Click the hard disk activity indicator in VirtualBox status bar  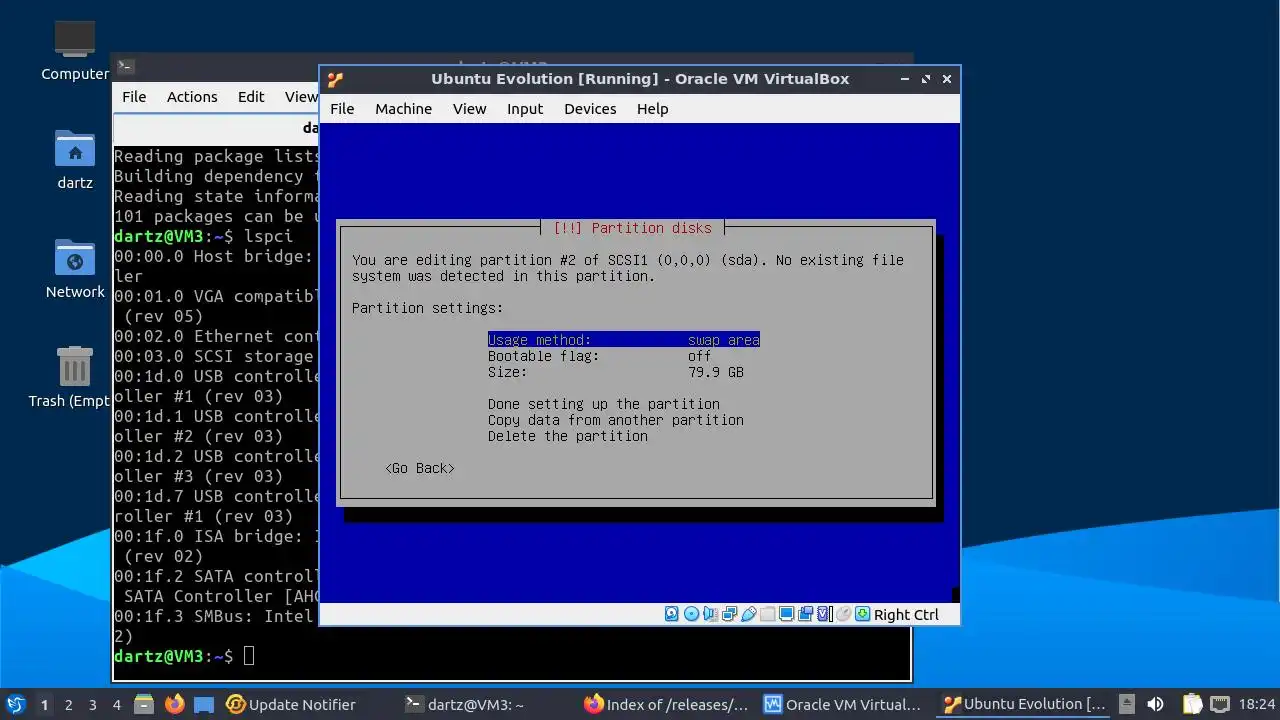click(671, 614)
